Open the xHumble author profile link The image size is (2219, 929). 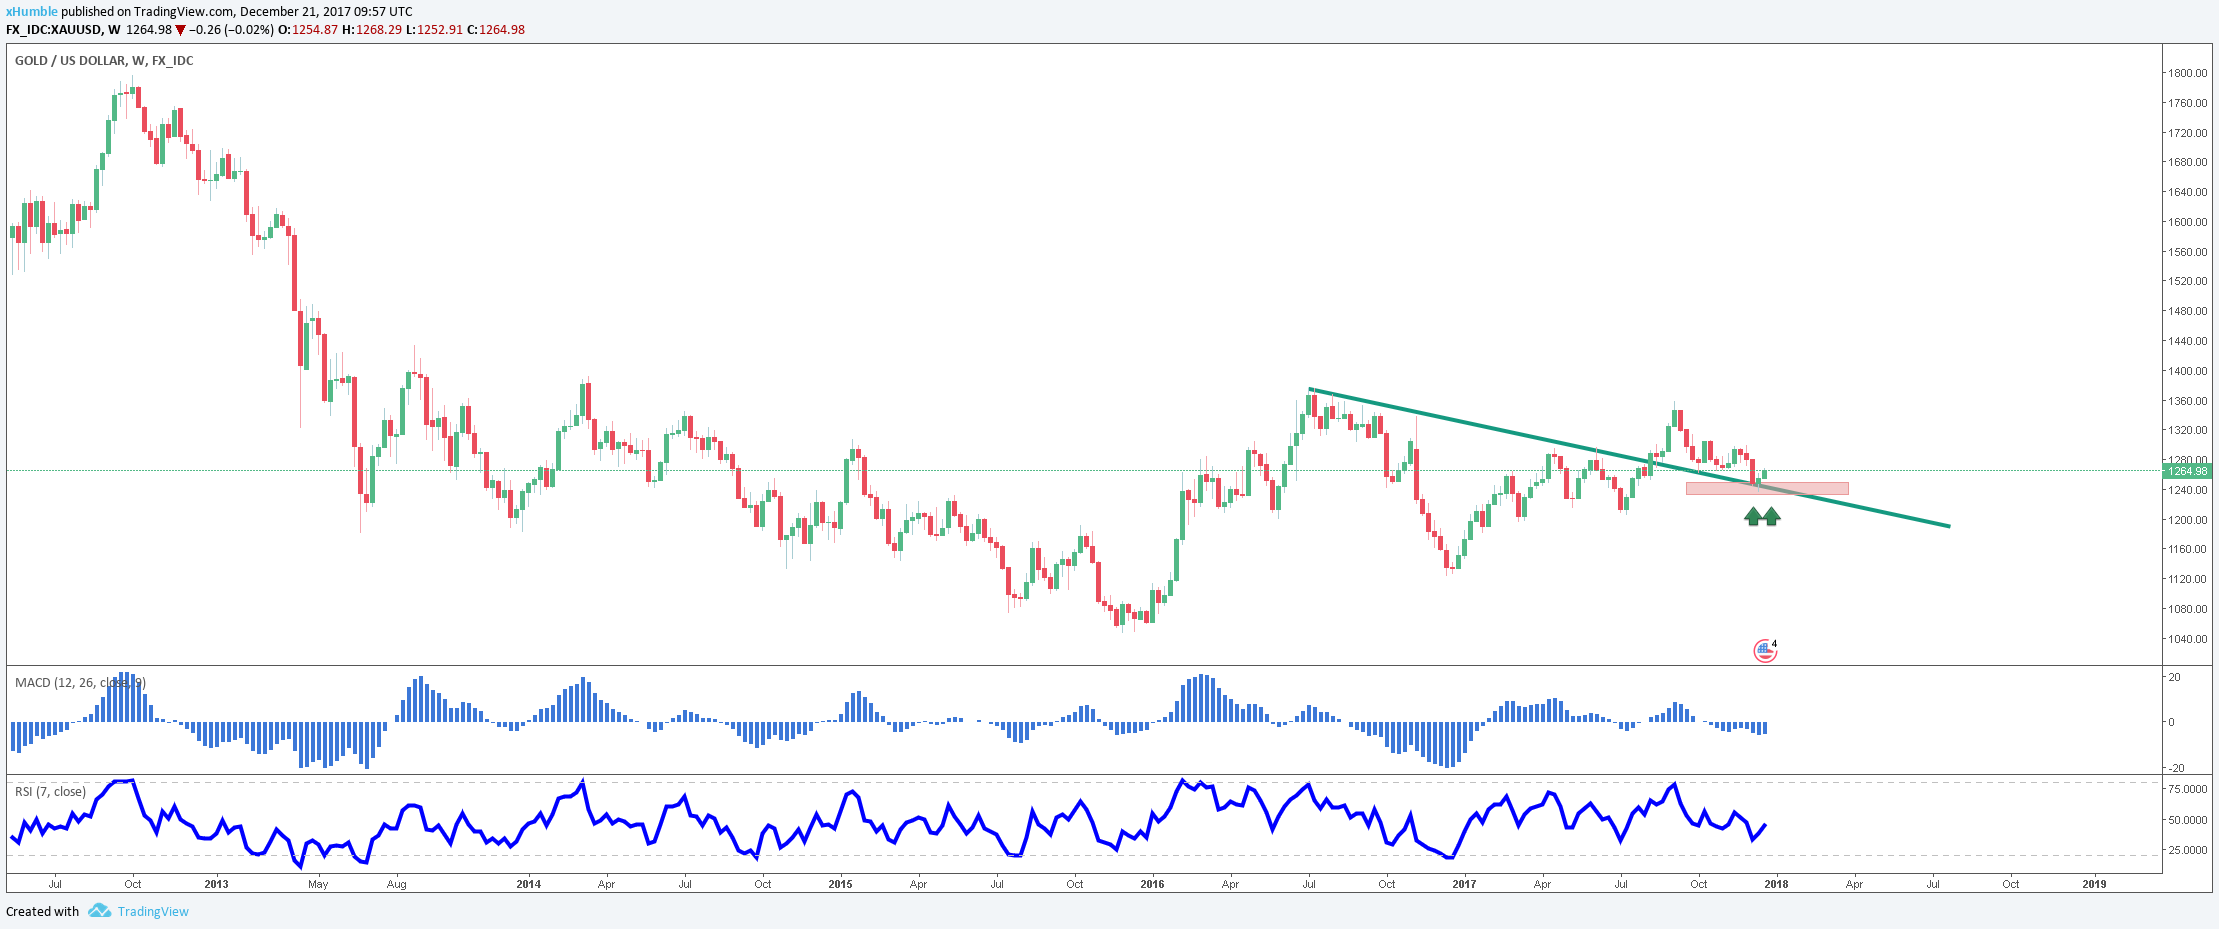[x=32, y=12]
